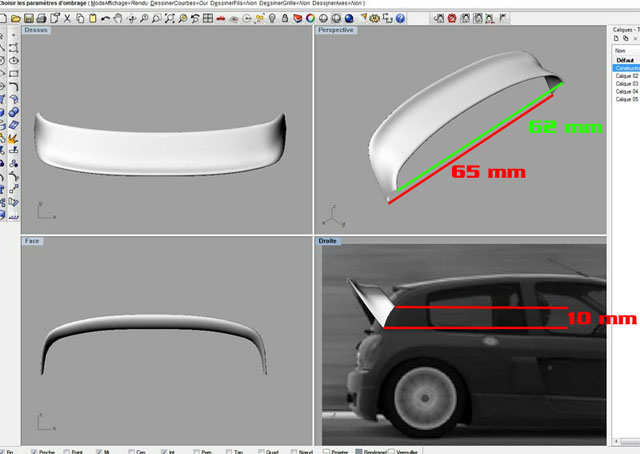640x454 pixels.
Task: Enable the Point object snap checkbox
Action: coord(64,451)
